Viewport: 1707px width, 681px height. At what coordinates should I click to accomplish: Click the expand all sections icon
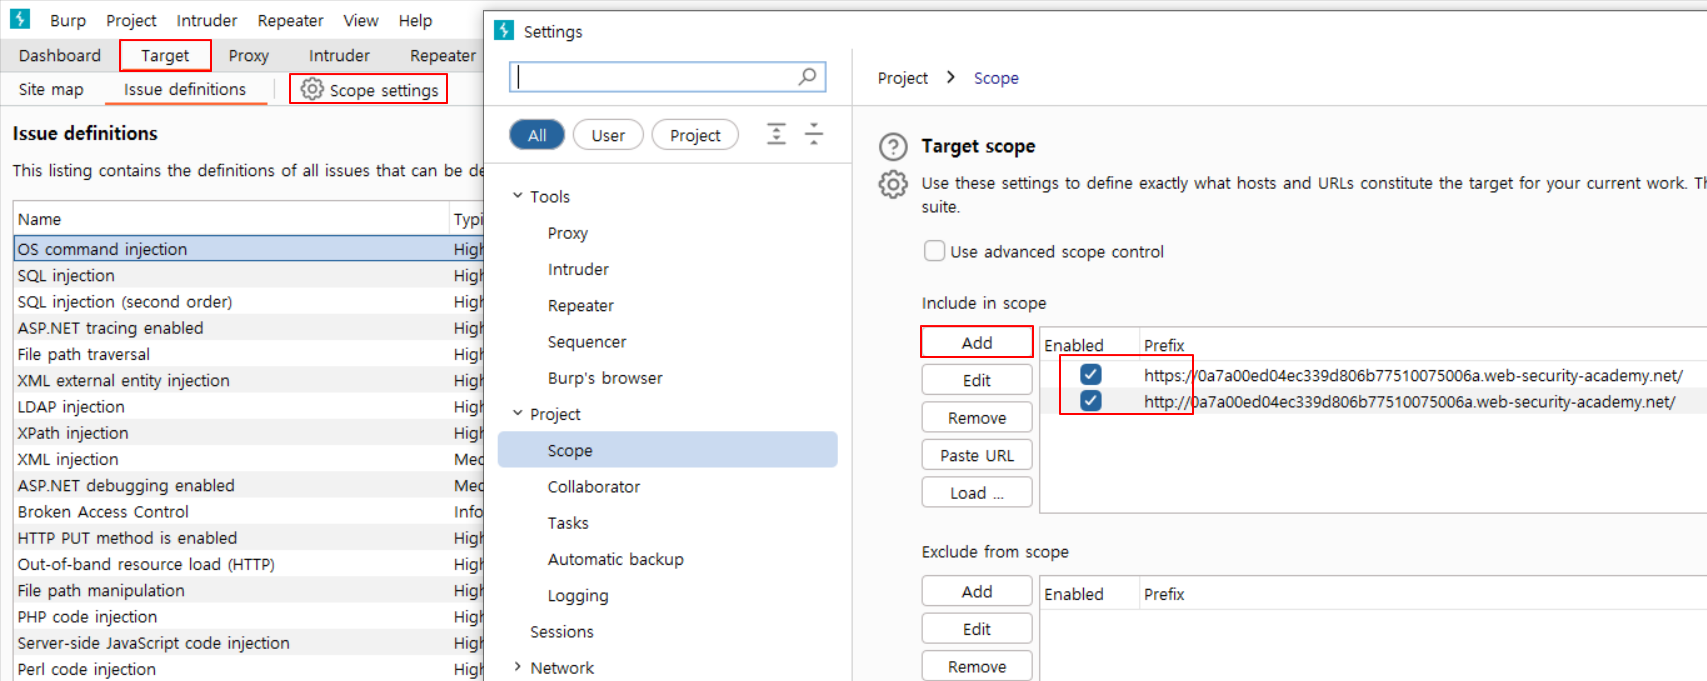[x=776, y=134]
